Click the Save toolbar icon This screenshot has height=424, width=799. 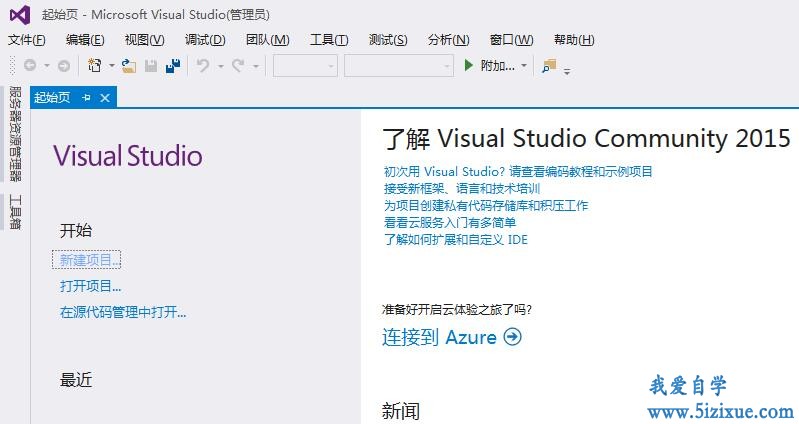(151, 66)
